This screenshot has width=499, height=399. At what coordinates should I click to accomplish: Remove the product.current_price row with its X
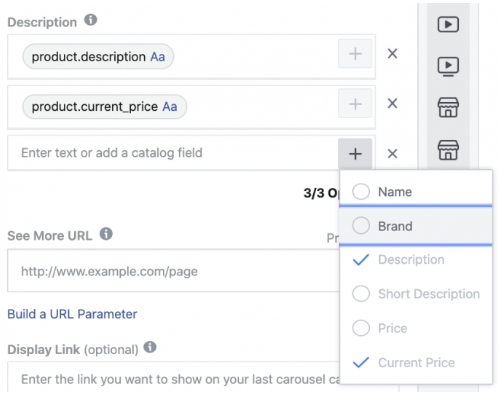point(392,103)
